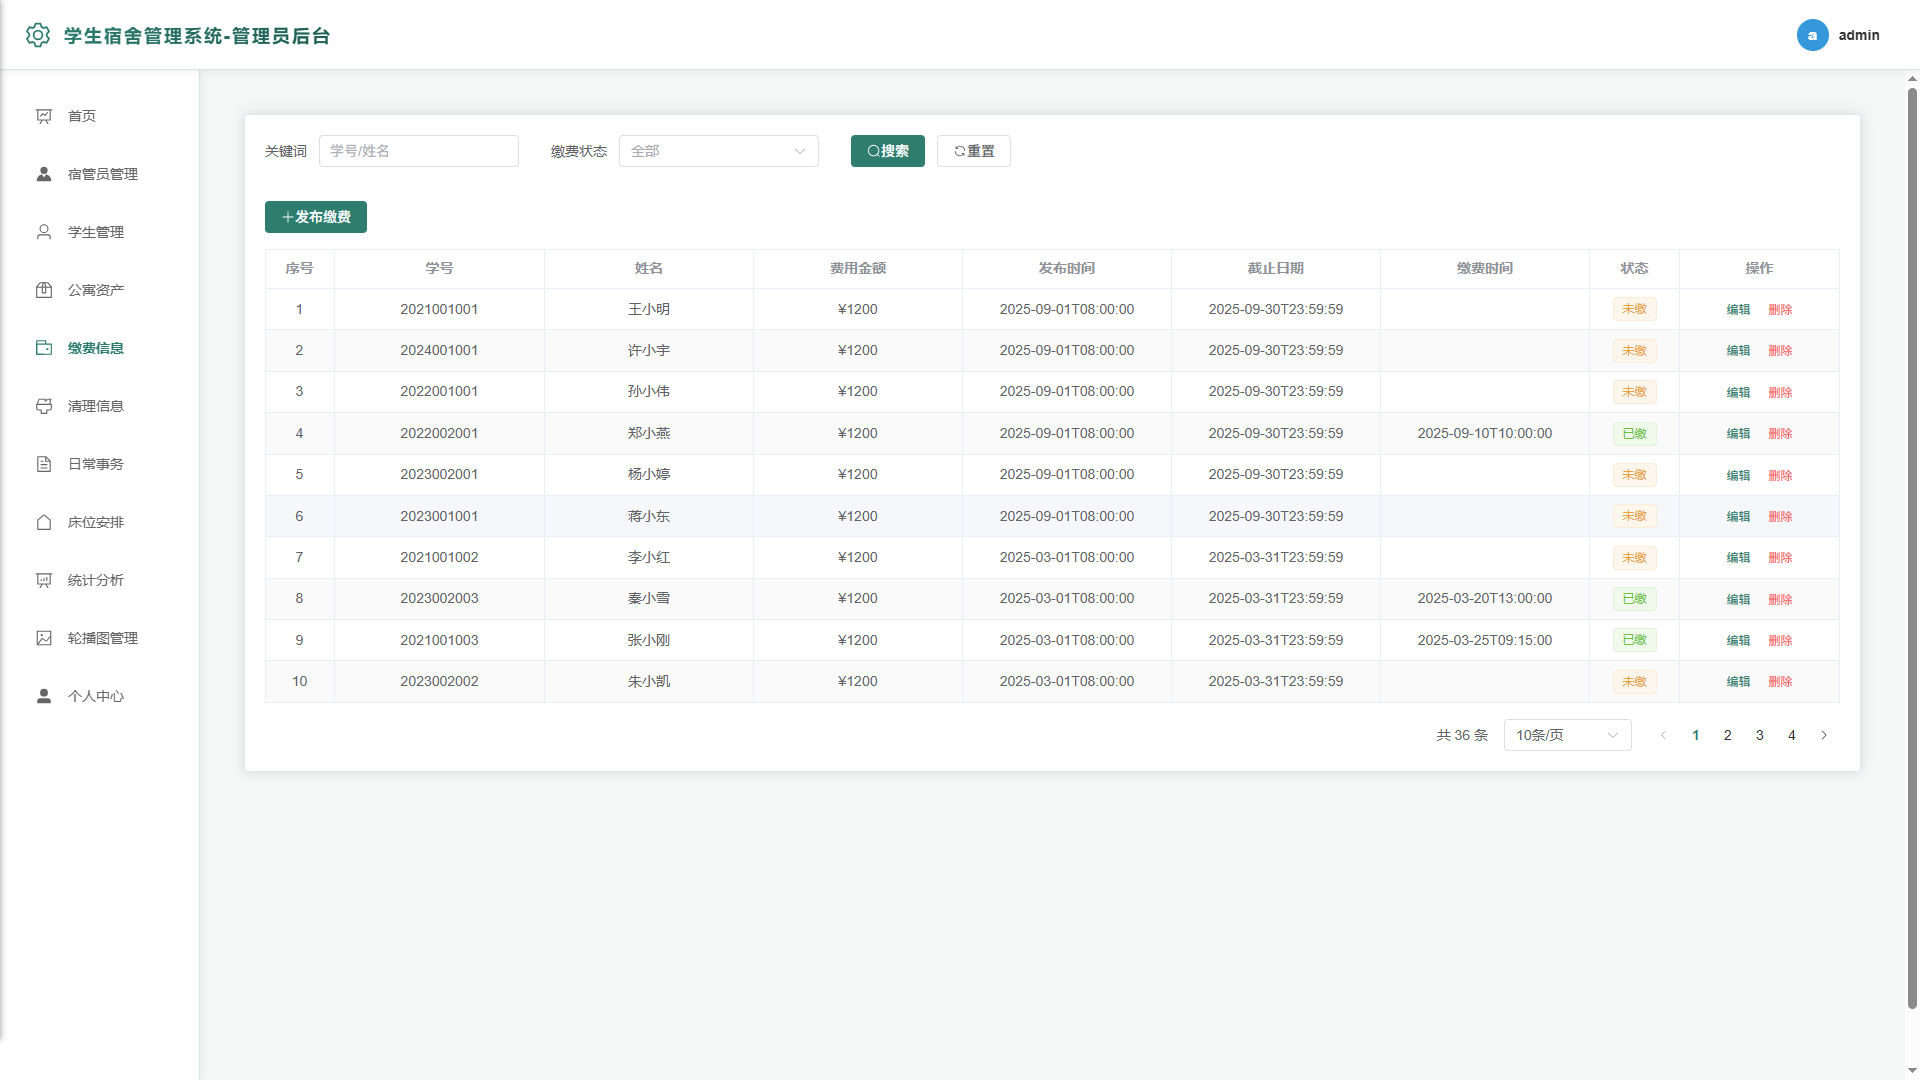
Task: Edit the row for 朱小凯
Action: coord(1738,682)
